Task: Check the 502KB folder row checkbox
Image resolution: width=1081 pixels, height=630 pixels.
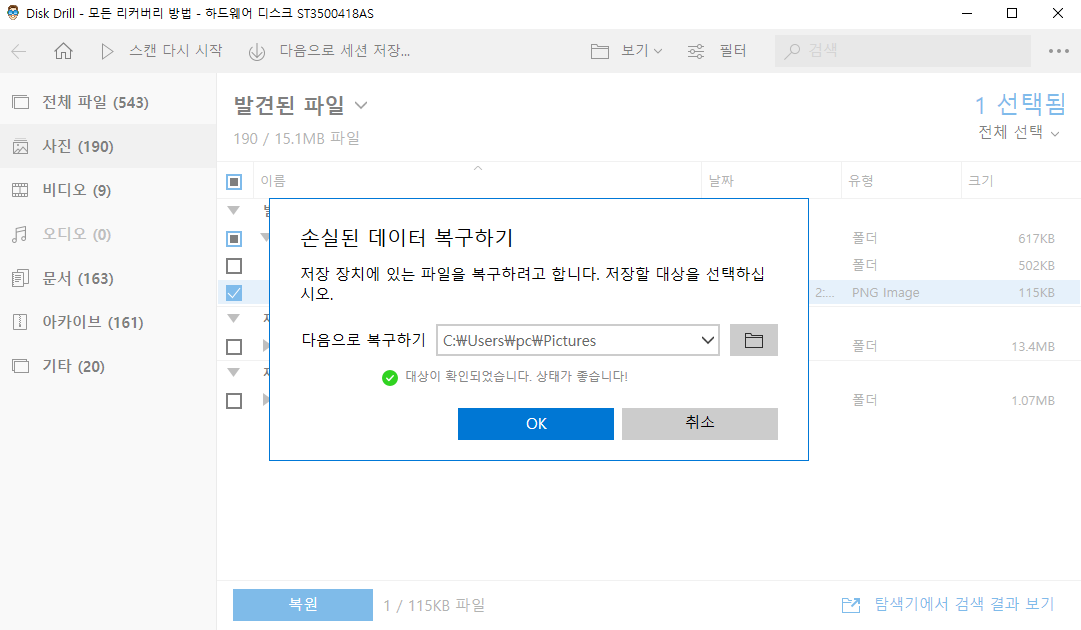Action: click(234, 265)
